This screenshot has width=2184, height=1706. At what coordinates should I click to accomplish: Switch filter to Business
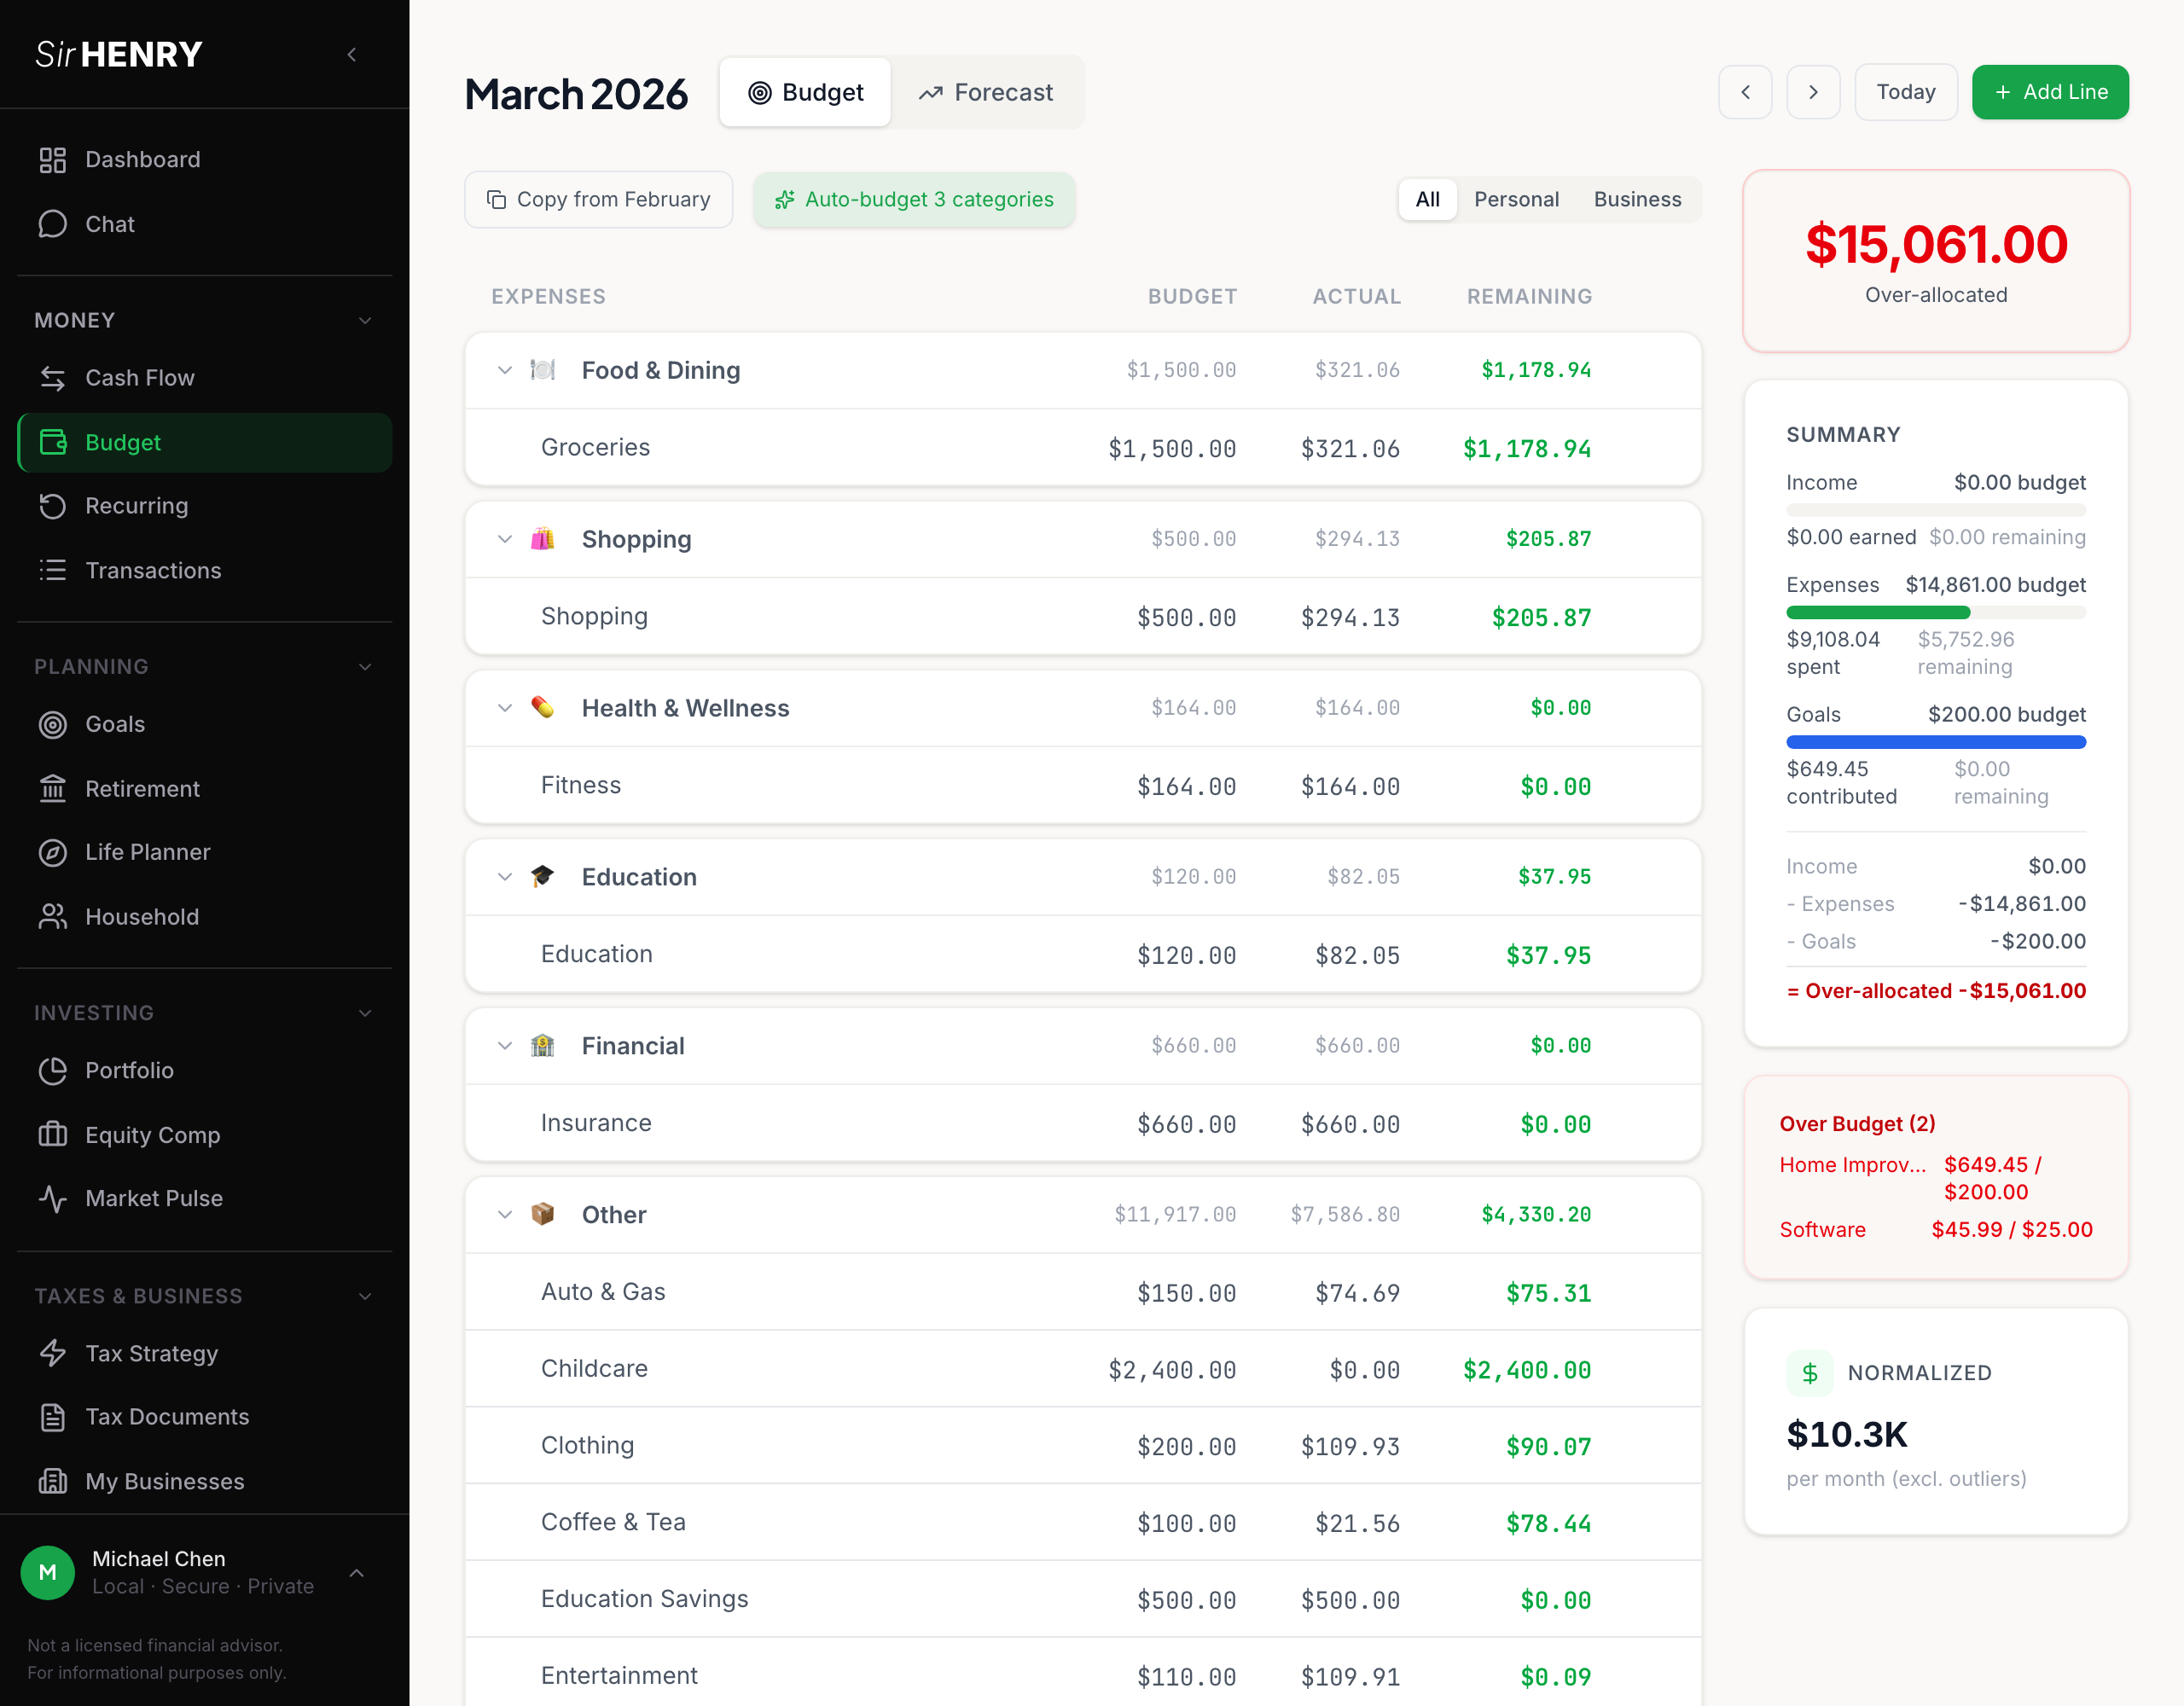1637,199
